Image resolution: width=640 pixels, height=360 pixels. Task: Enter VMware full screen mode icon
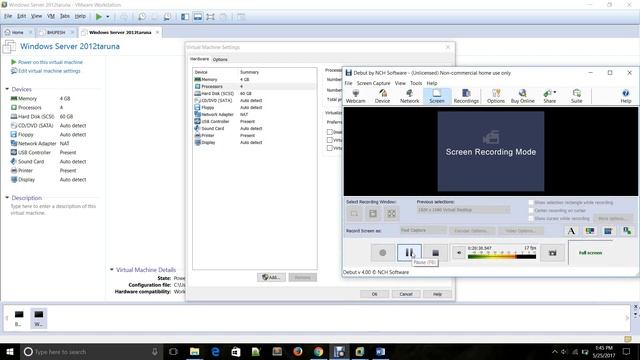pos(210,17)
